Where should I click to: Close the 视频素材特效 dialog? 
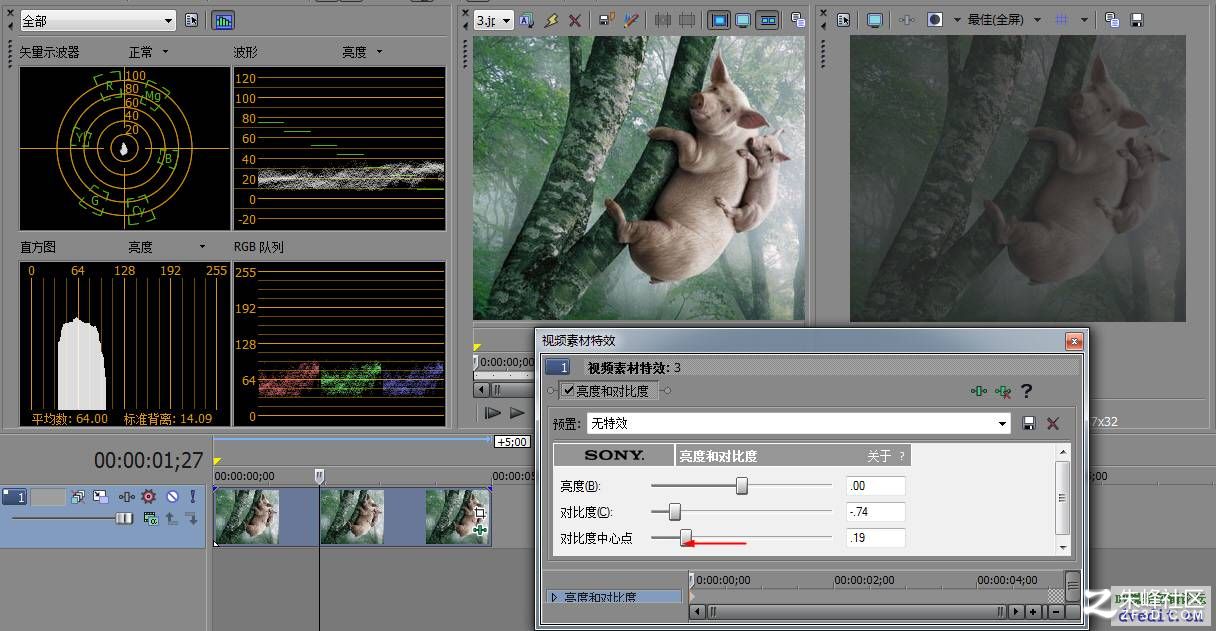coord(1074,342)
